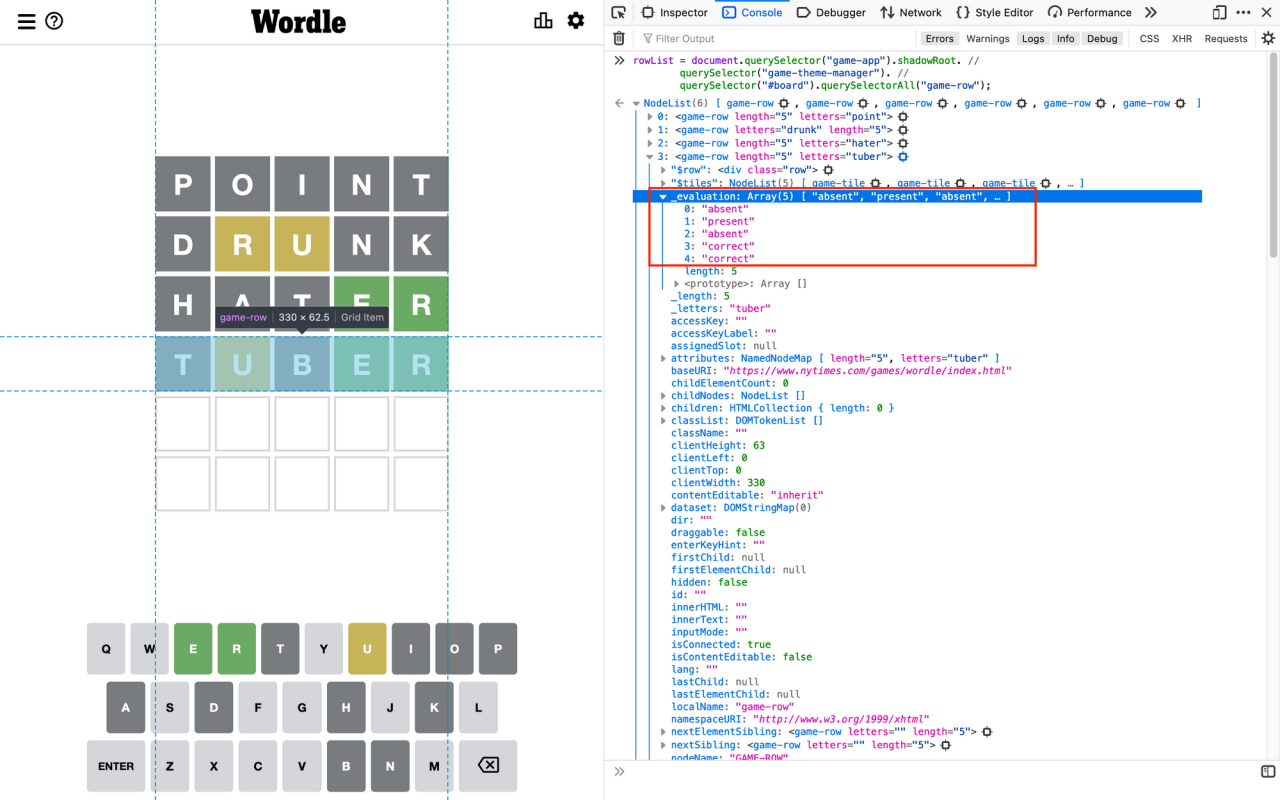Toggle the Errors filter in console
The image size is (1280, 800).
coord(939,38)
